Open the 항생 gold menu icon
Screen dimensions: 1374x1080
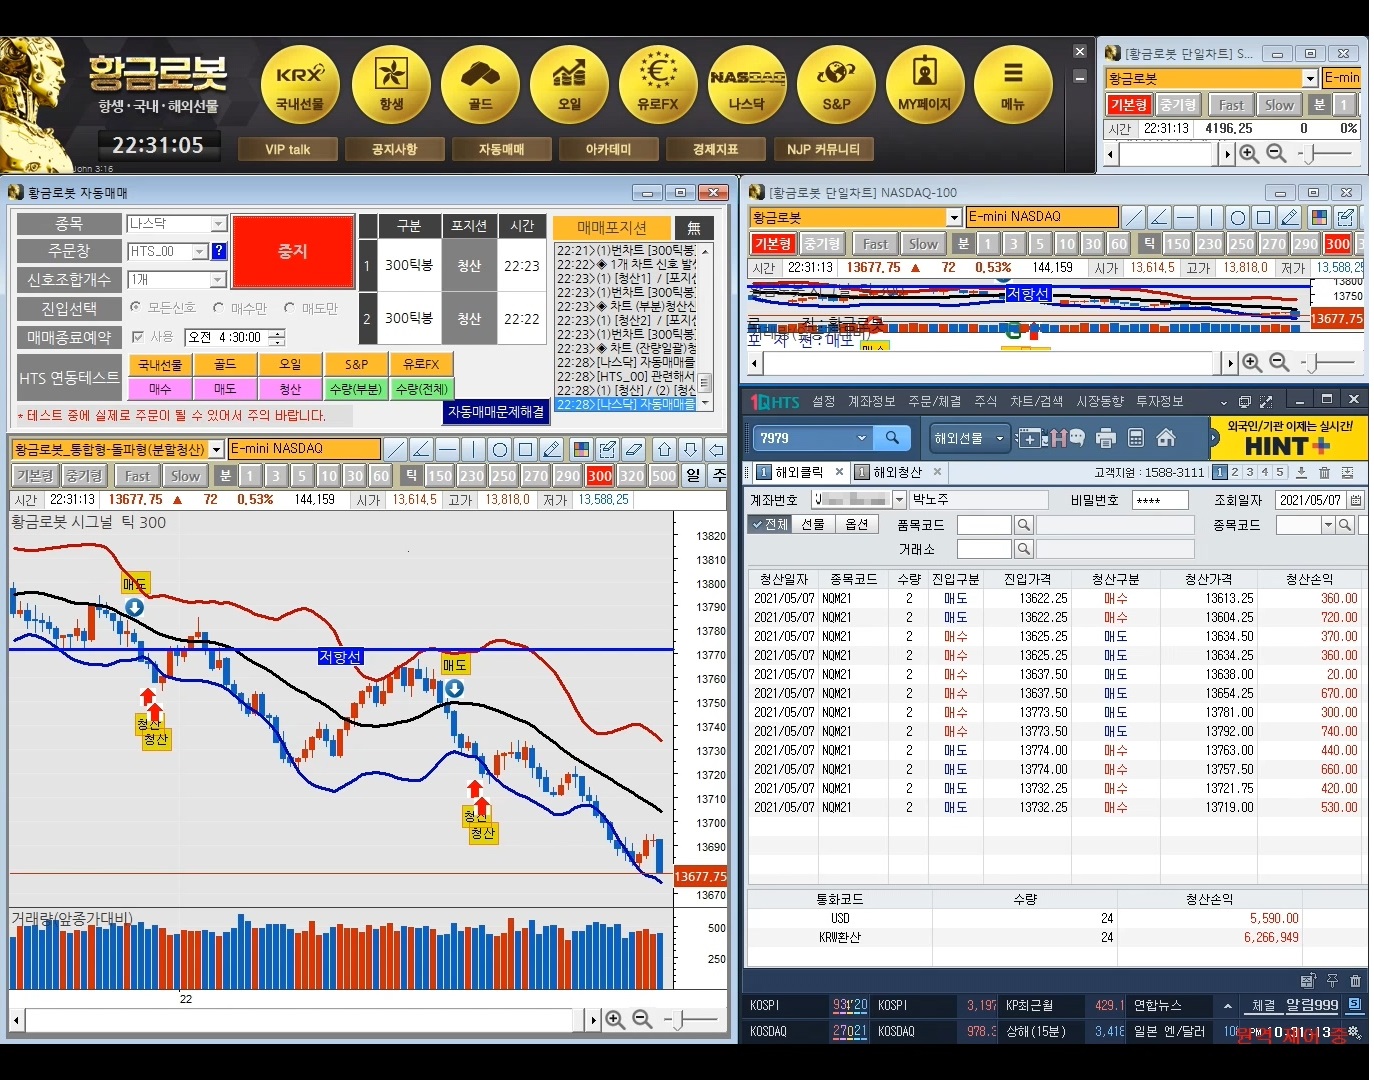click(391, 84)
